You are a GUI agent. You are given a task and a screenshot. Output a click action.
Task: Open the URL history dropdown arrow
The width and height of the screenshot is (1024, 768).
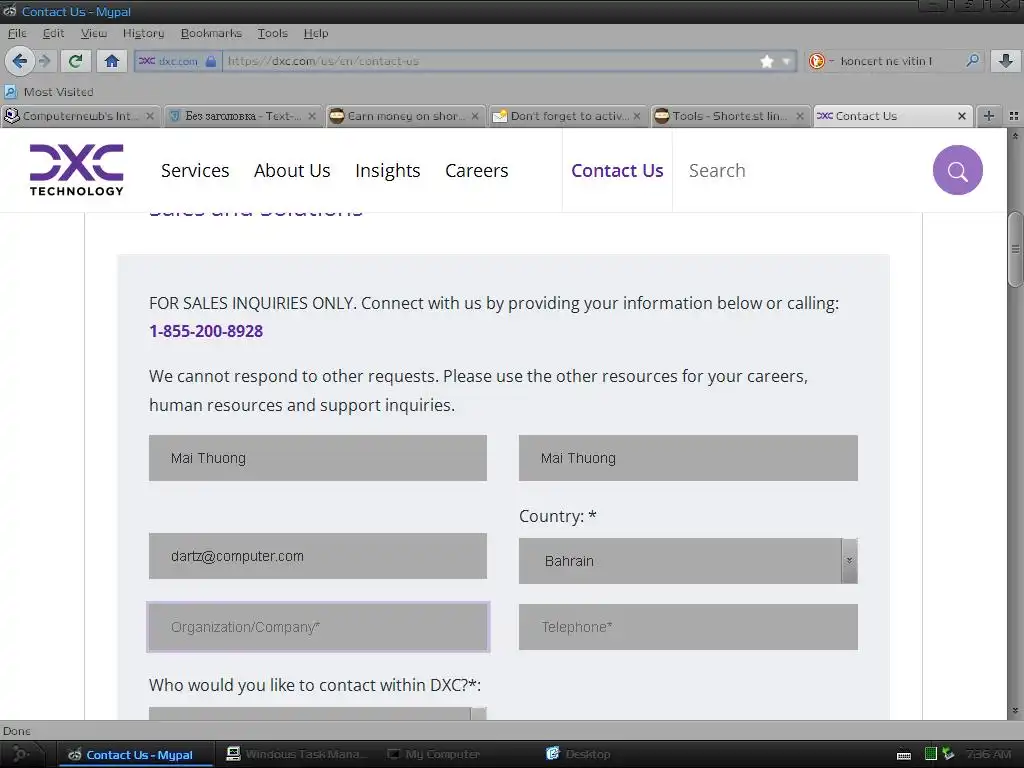786,61
